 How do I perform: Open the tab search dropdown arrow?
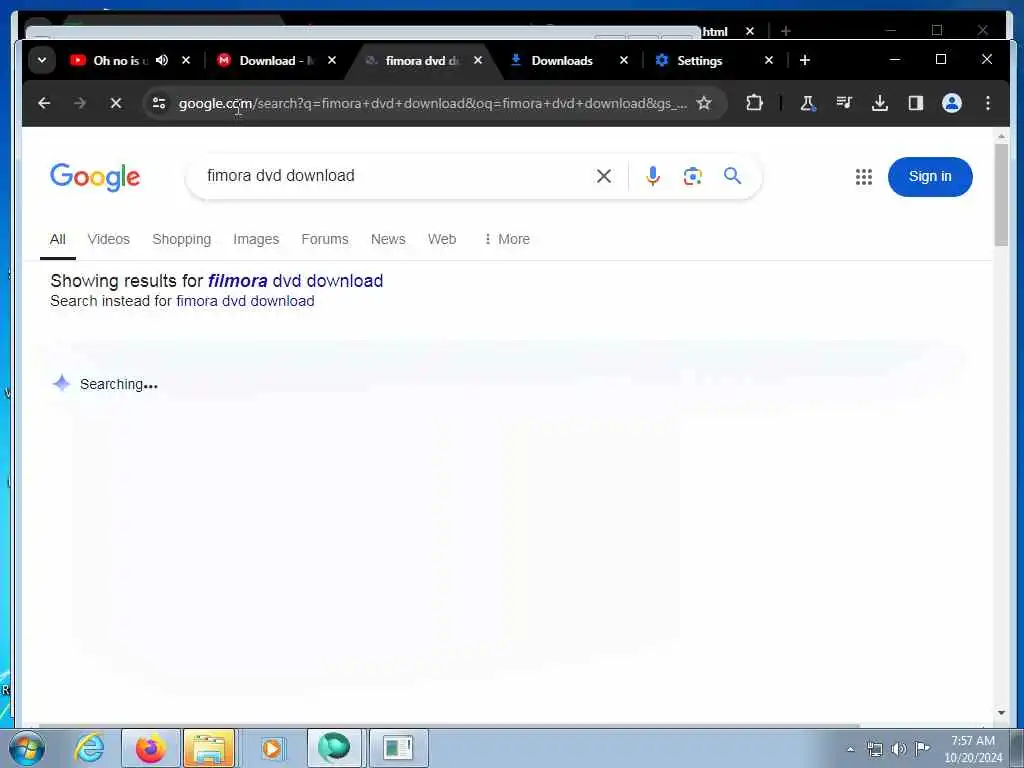[x=42, y=60]
